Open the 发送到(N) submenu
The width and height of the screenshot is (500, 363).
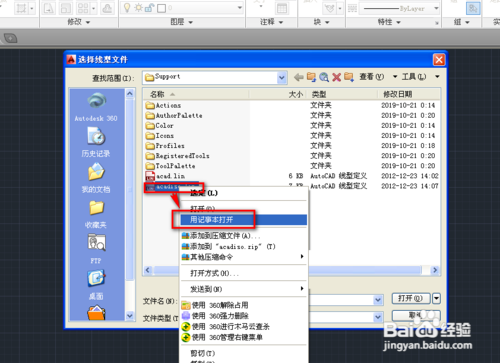tap(243, 289)
